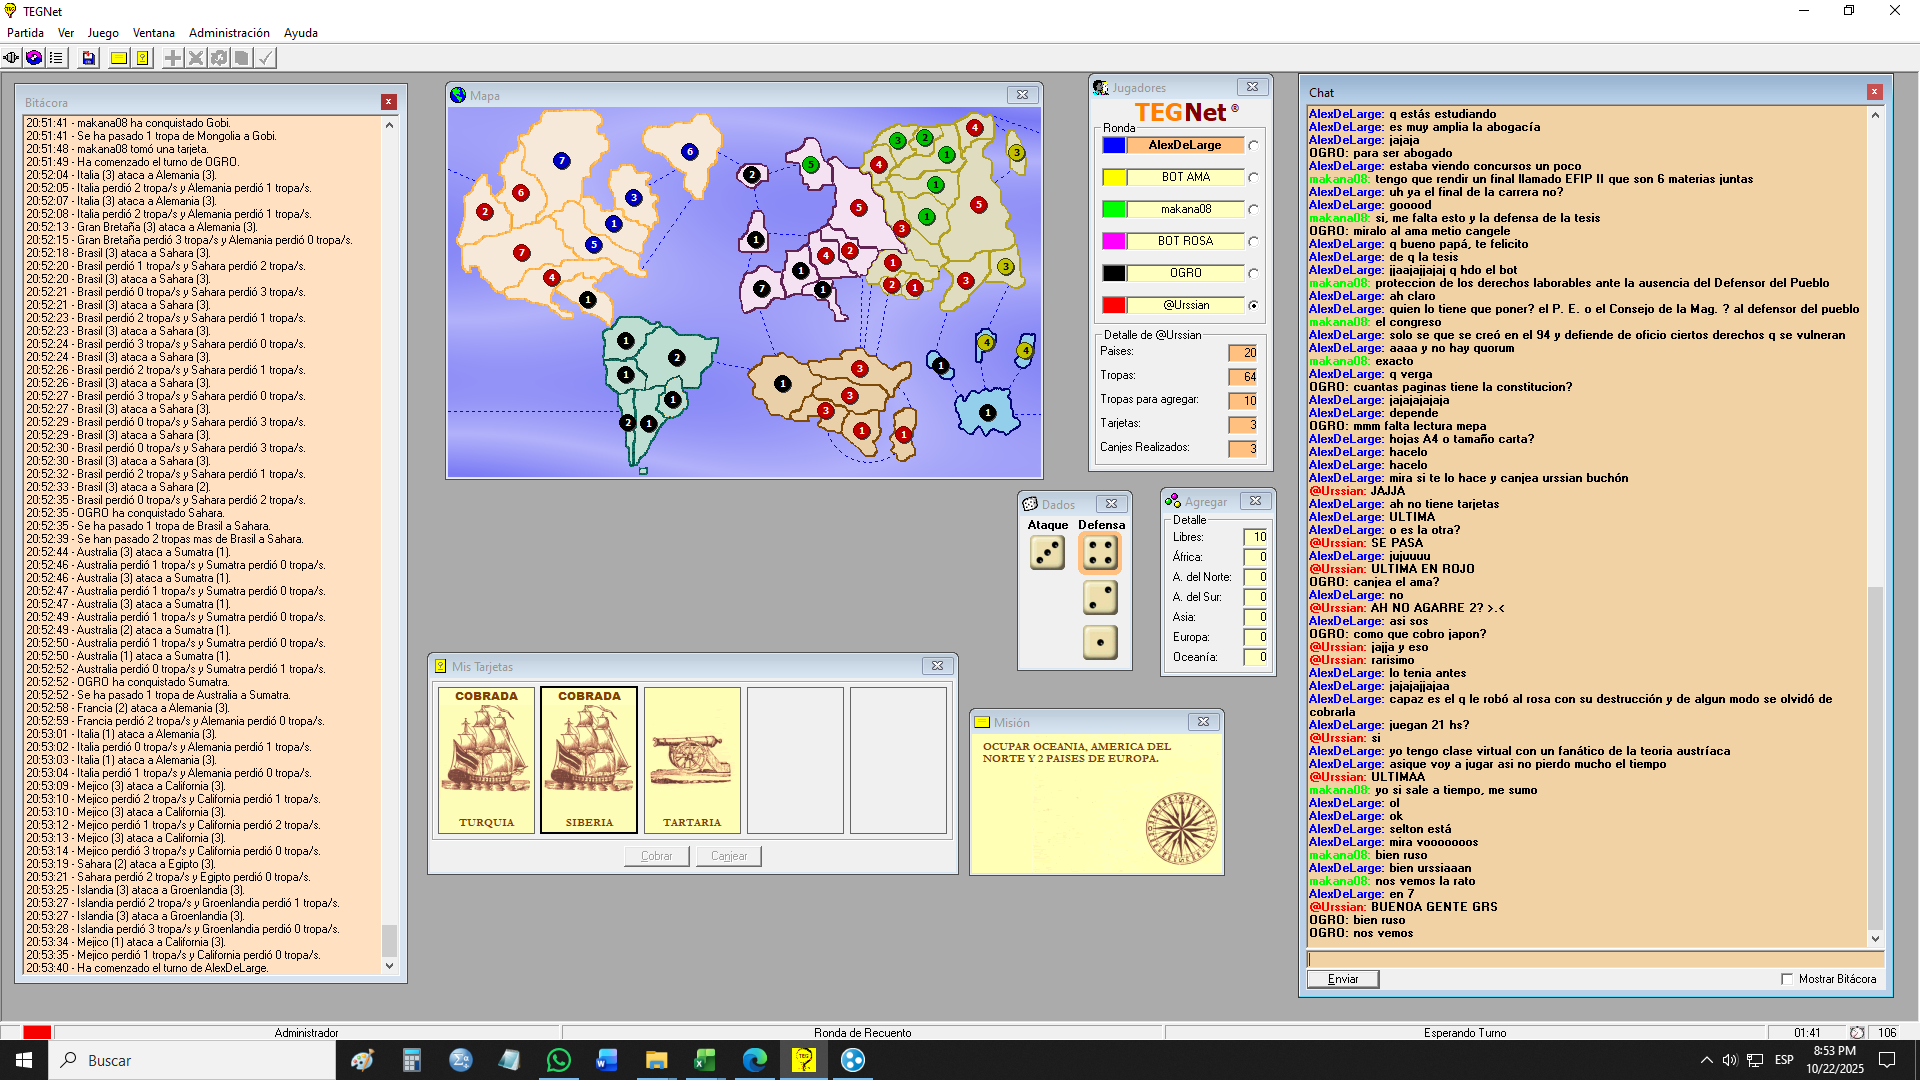The width and height of the screenshot is (1920, 1086).
Task: Show hidden system tray icons chevron
Action: 1706,1061
